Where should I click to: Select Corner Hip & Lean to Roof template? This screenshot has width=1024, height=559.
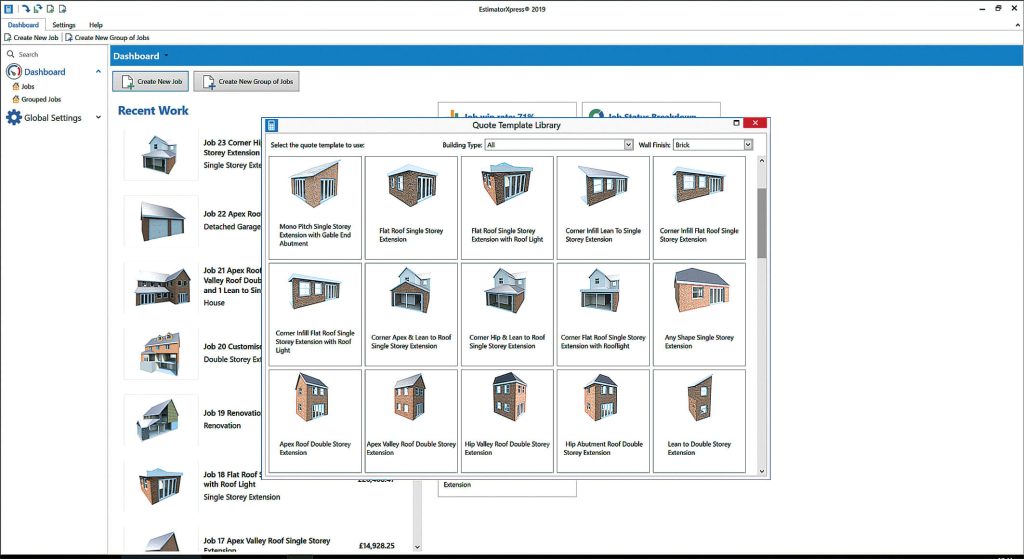coord(507,314)
